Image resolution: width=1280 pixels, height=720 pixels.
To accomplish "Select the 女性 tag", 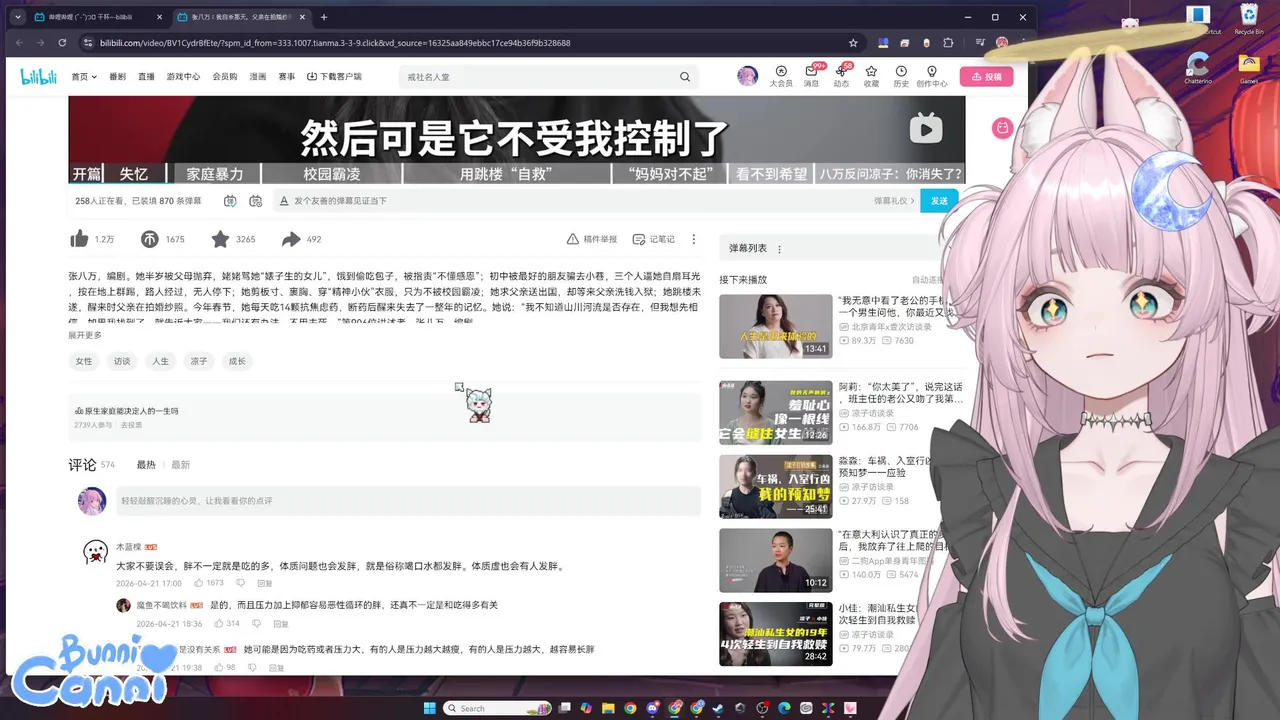I will [x=84, y=361].
